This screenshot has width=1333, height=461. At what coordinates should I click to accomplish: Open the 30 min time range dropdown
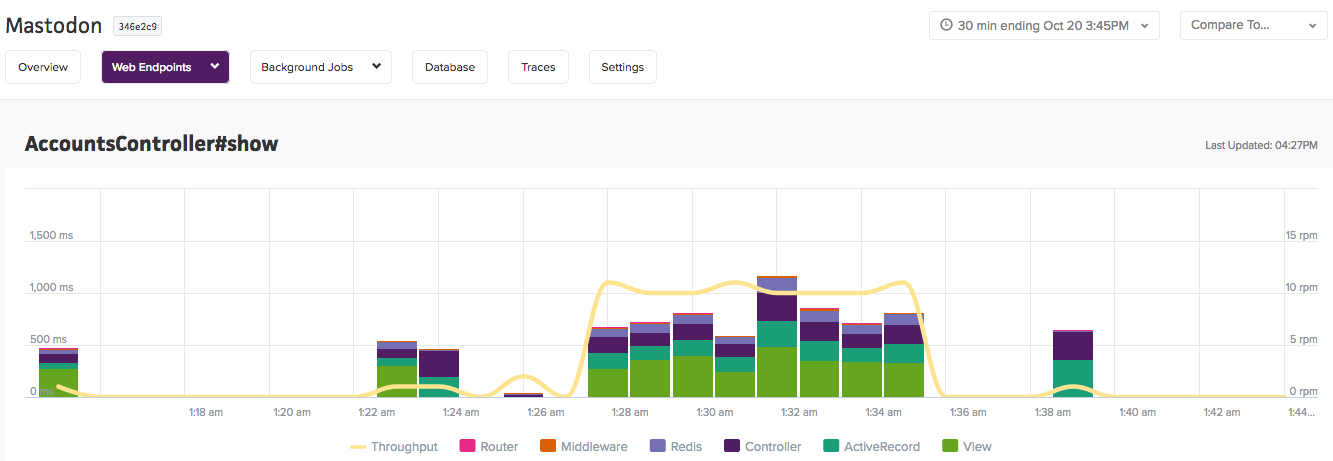click(x=1044, y=26)
